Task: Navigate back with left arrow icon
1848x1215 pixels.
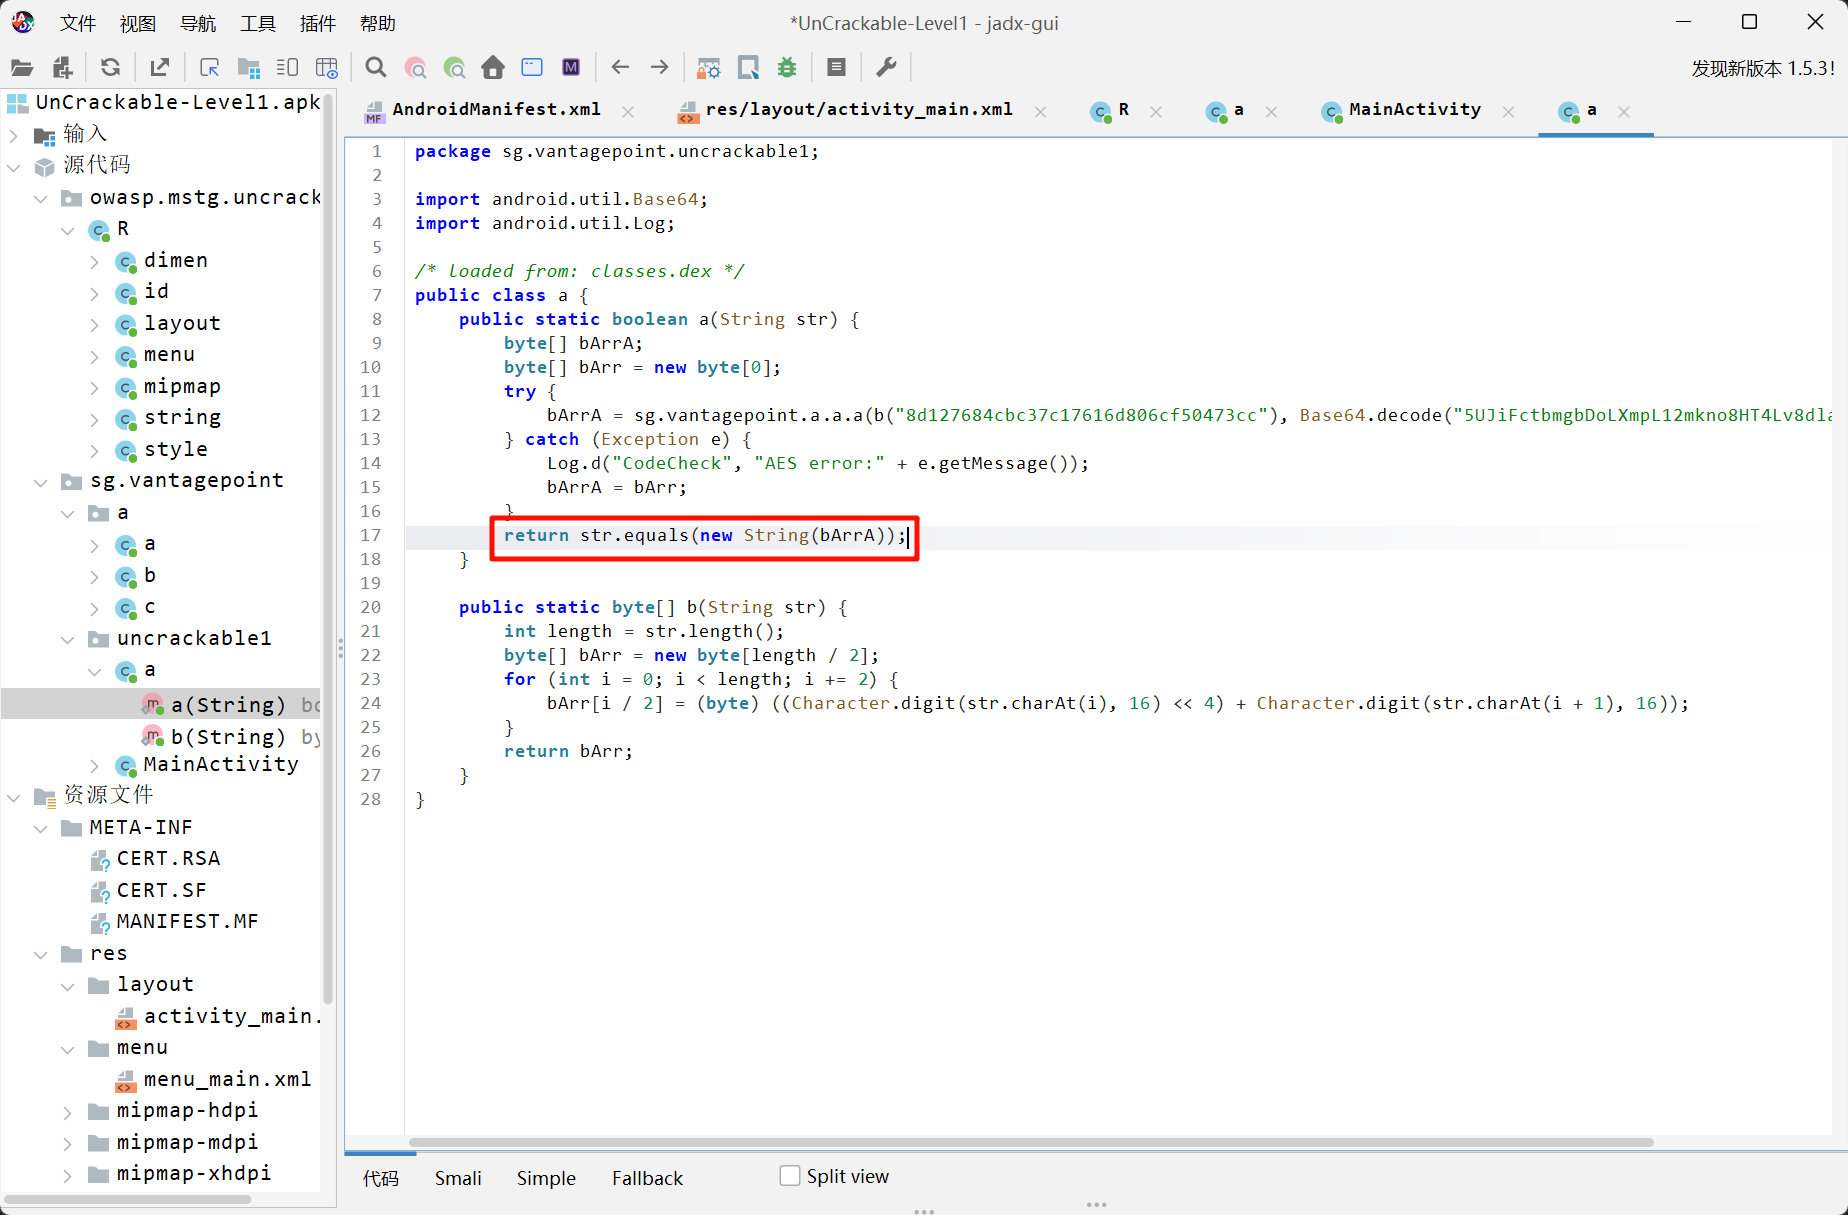Action: point(620,68)
